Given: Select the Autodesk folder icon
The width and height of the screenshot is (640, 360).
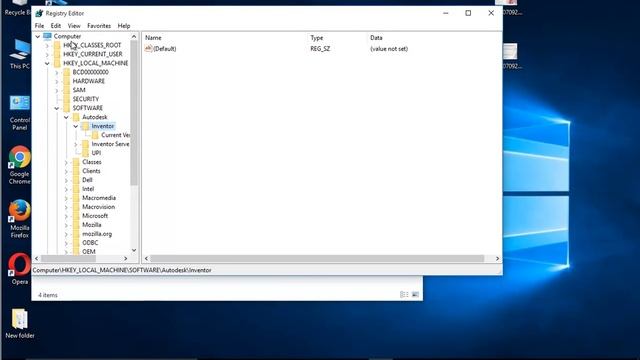Looking at the screenshot, I should point(76,117).
